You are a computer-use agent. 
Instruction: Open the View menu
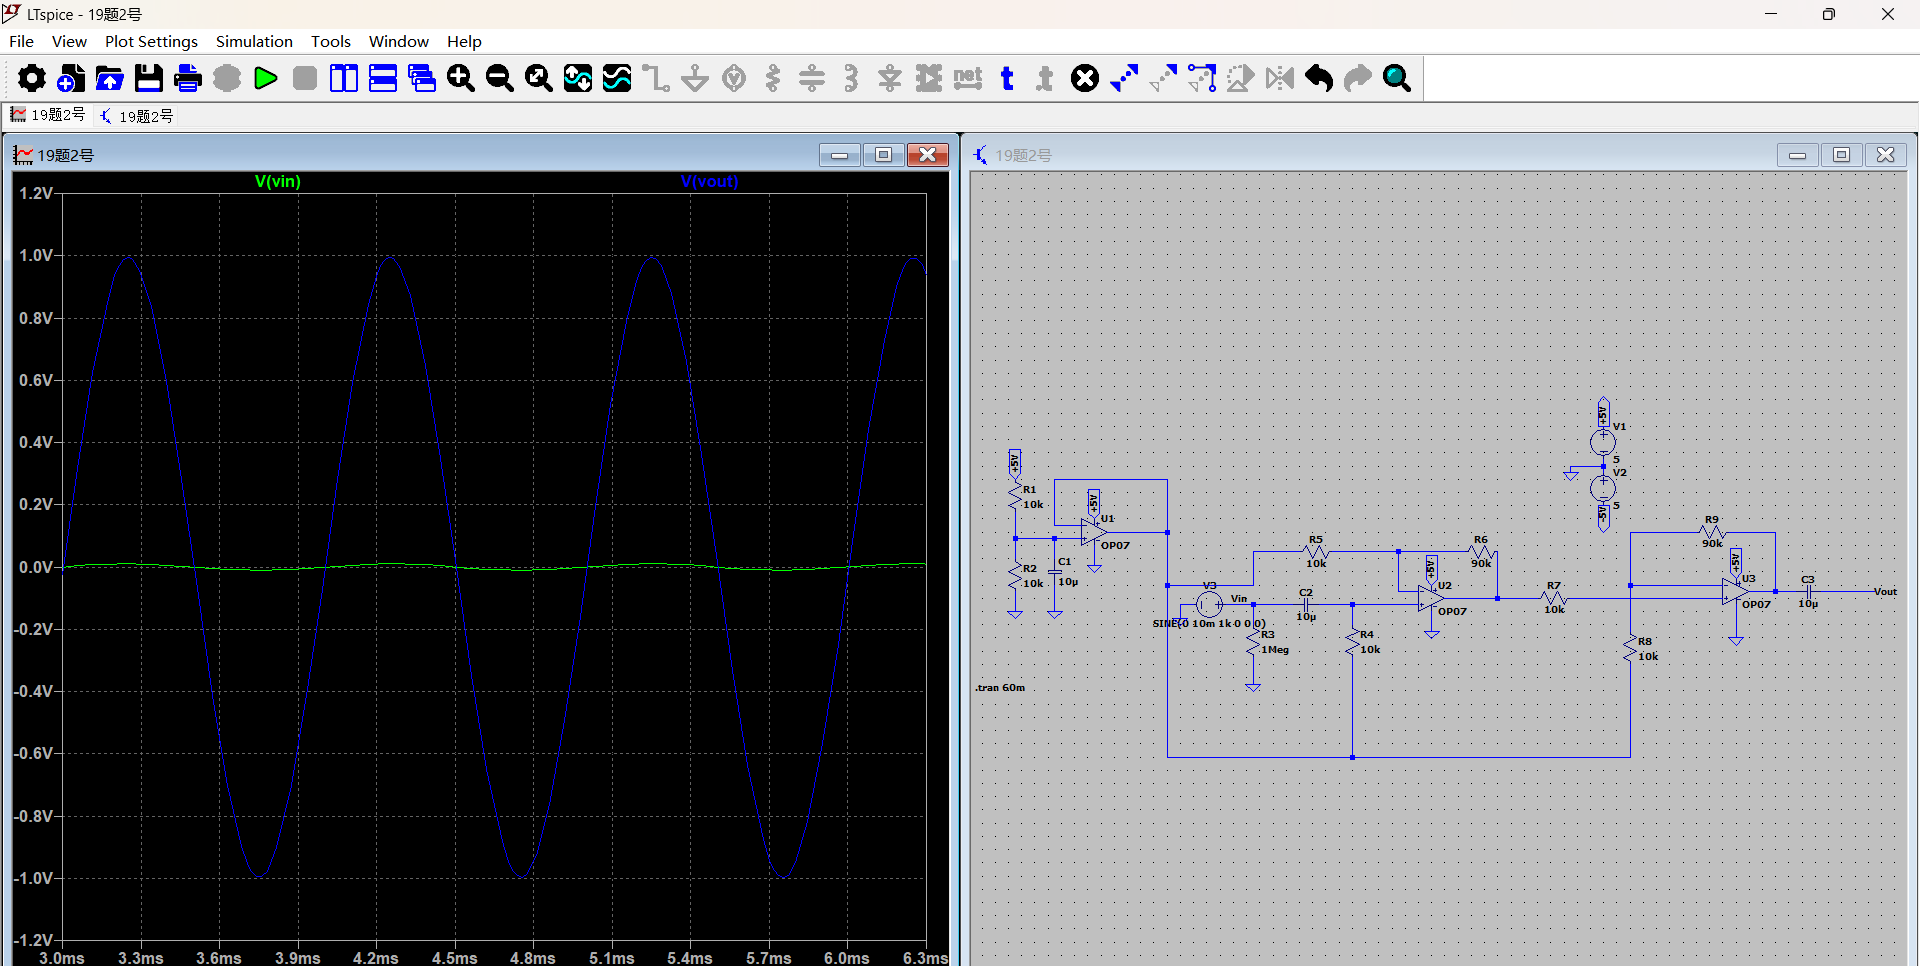coord(69,41)
